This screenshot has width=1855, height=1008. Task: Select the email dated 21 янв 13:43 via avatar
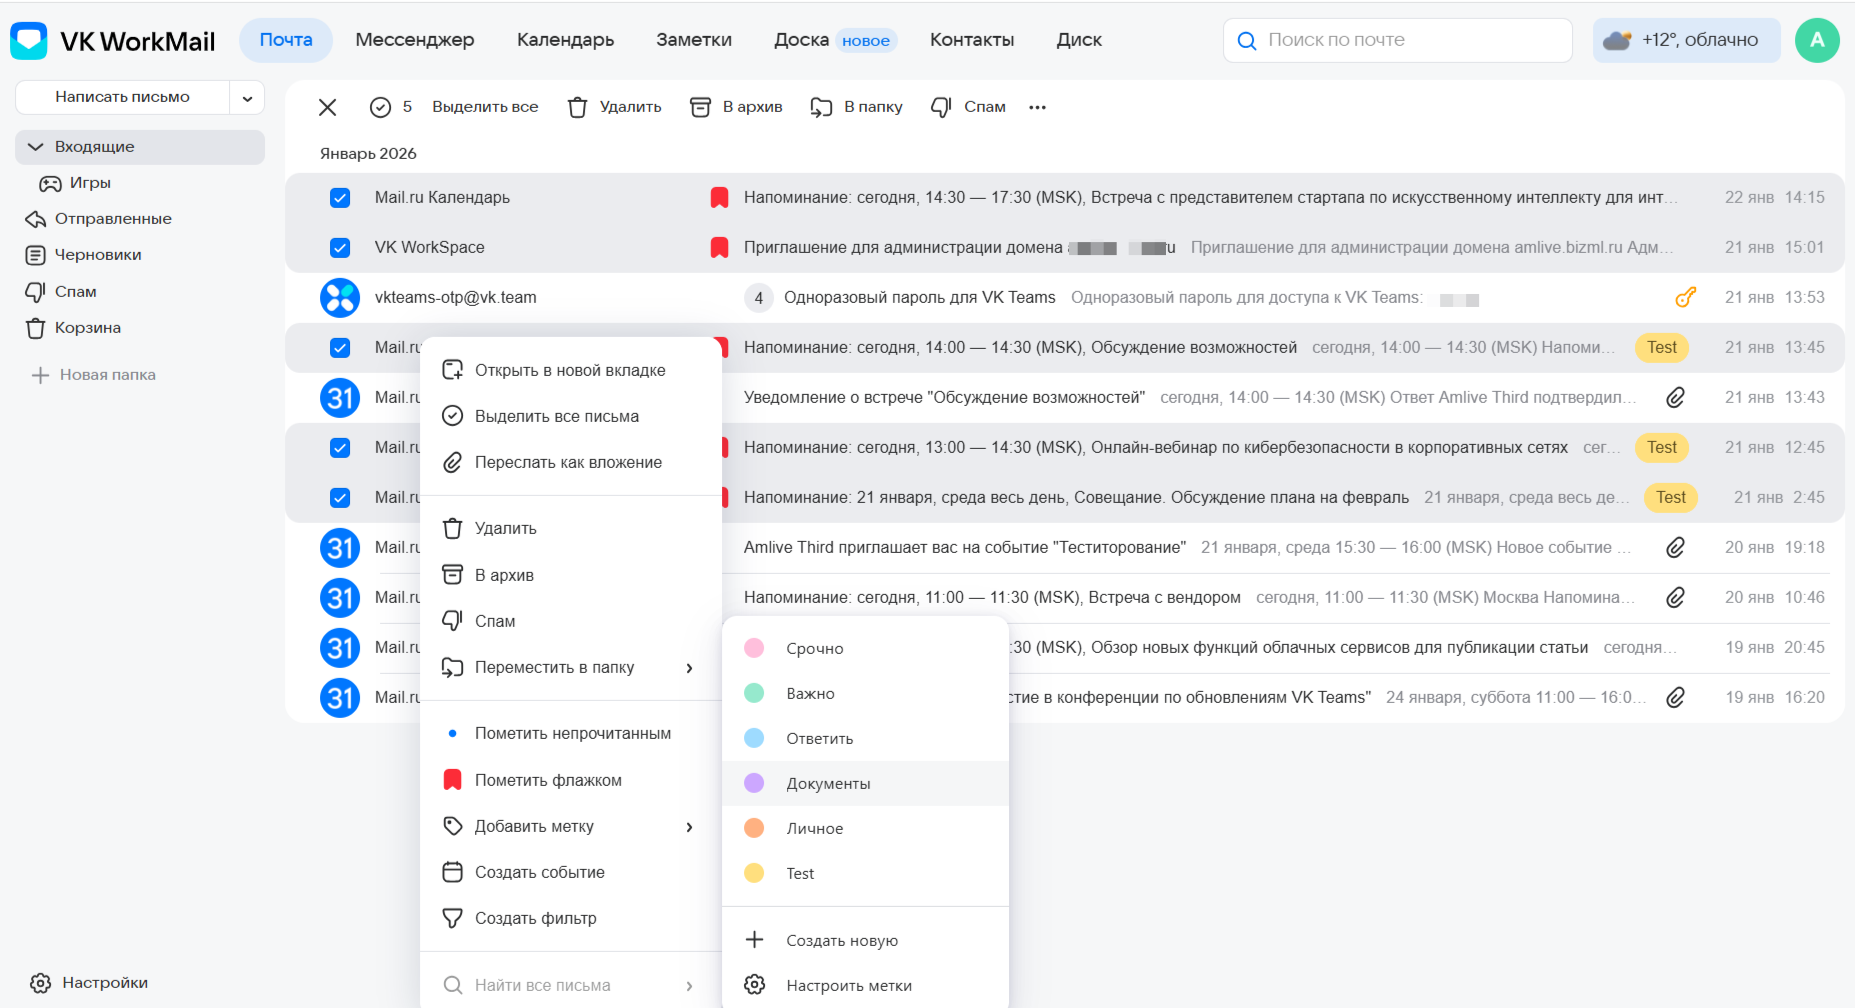pos(340,398)
